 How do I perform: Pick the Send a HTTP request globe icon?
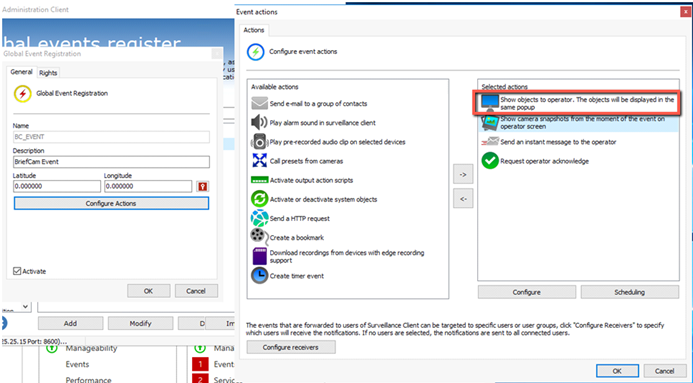point(259,218)
